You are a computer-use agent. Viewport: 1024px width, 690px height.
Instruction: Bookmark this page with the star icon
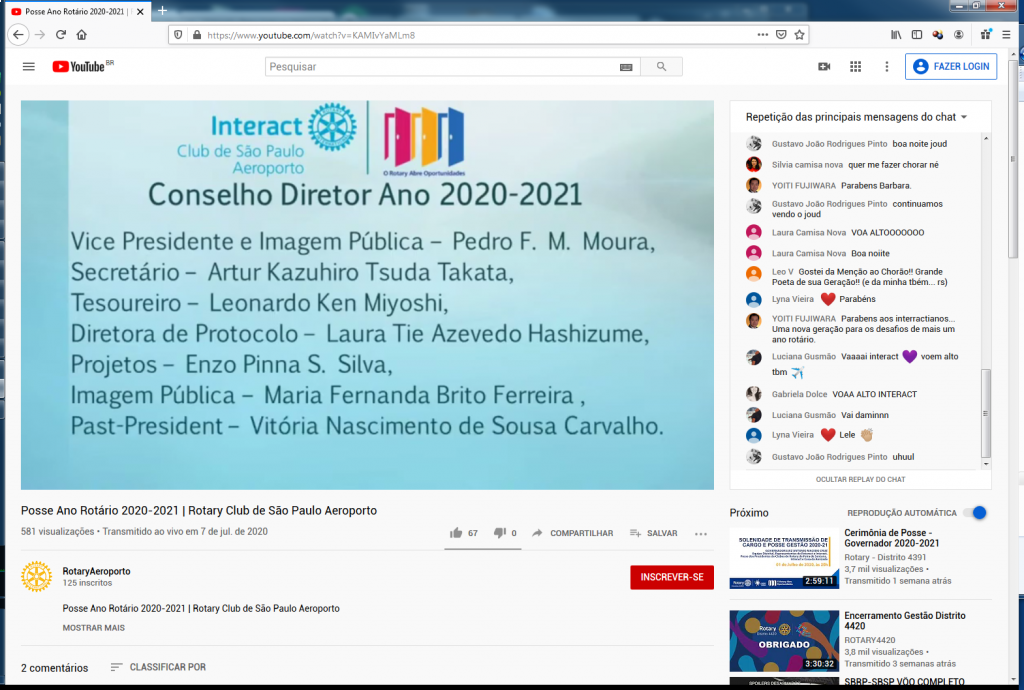point(800,34)
